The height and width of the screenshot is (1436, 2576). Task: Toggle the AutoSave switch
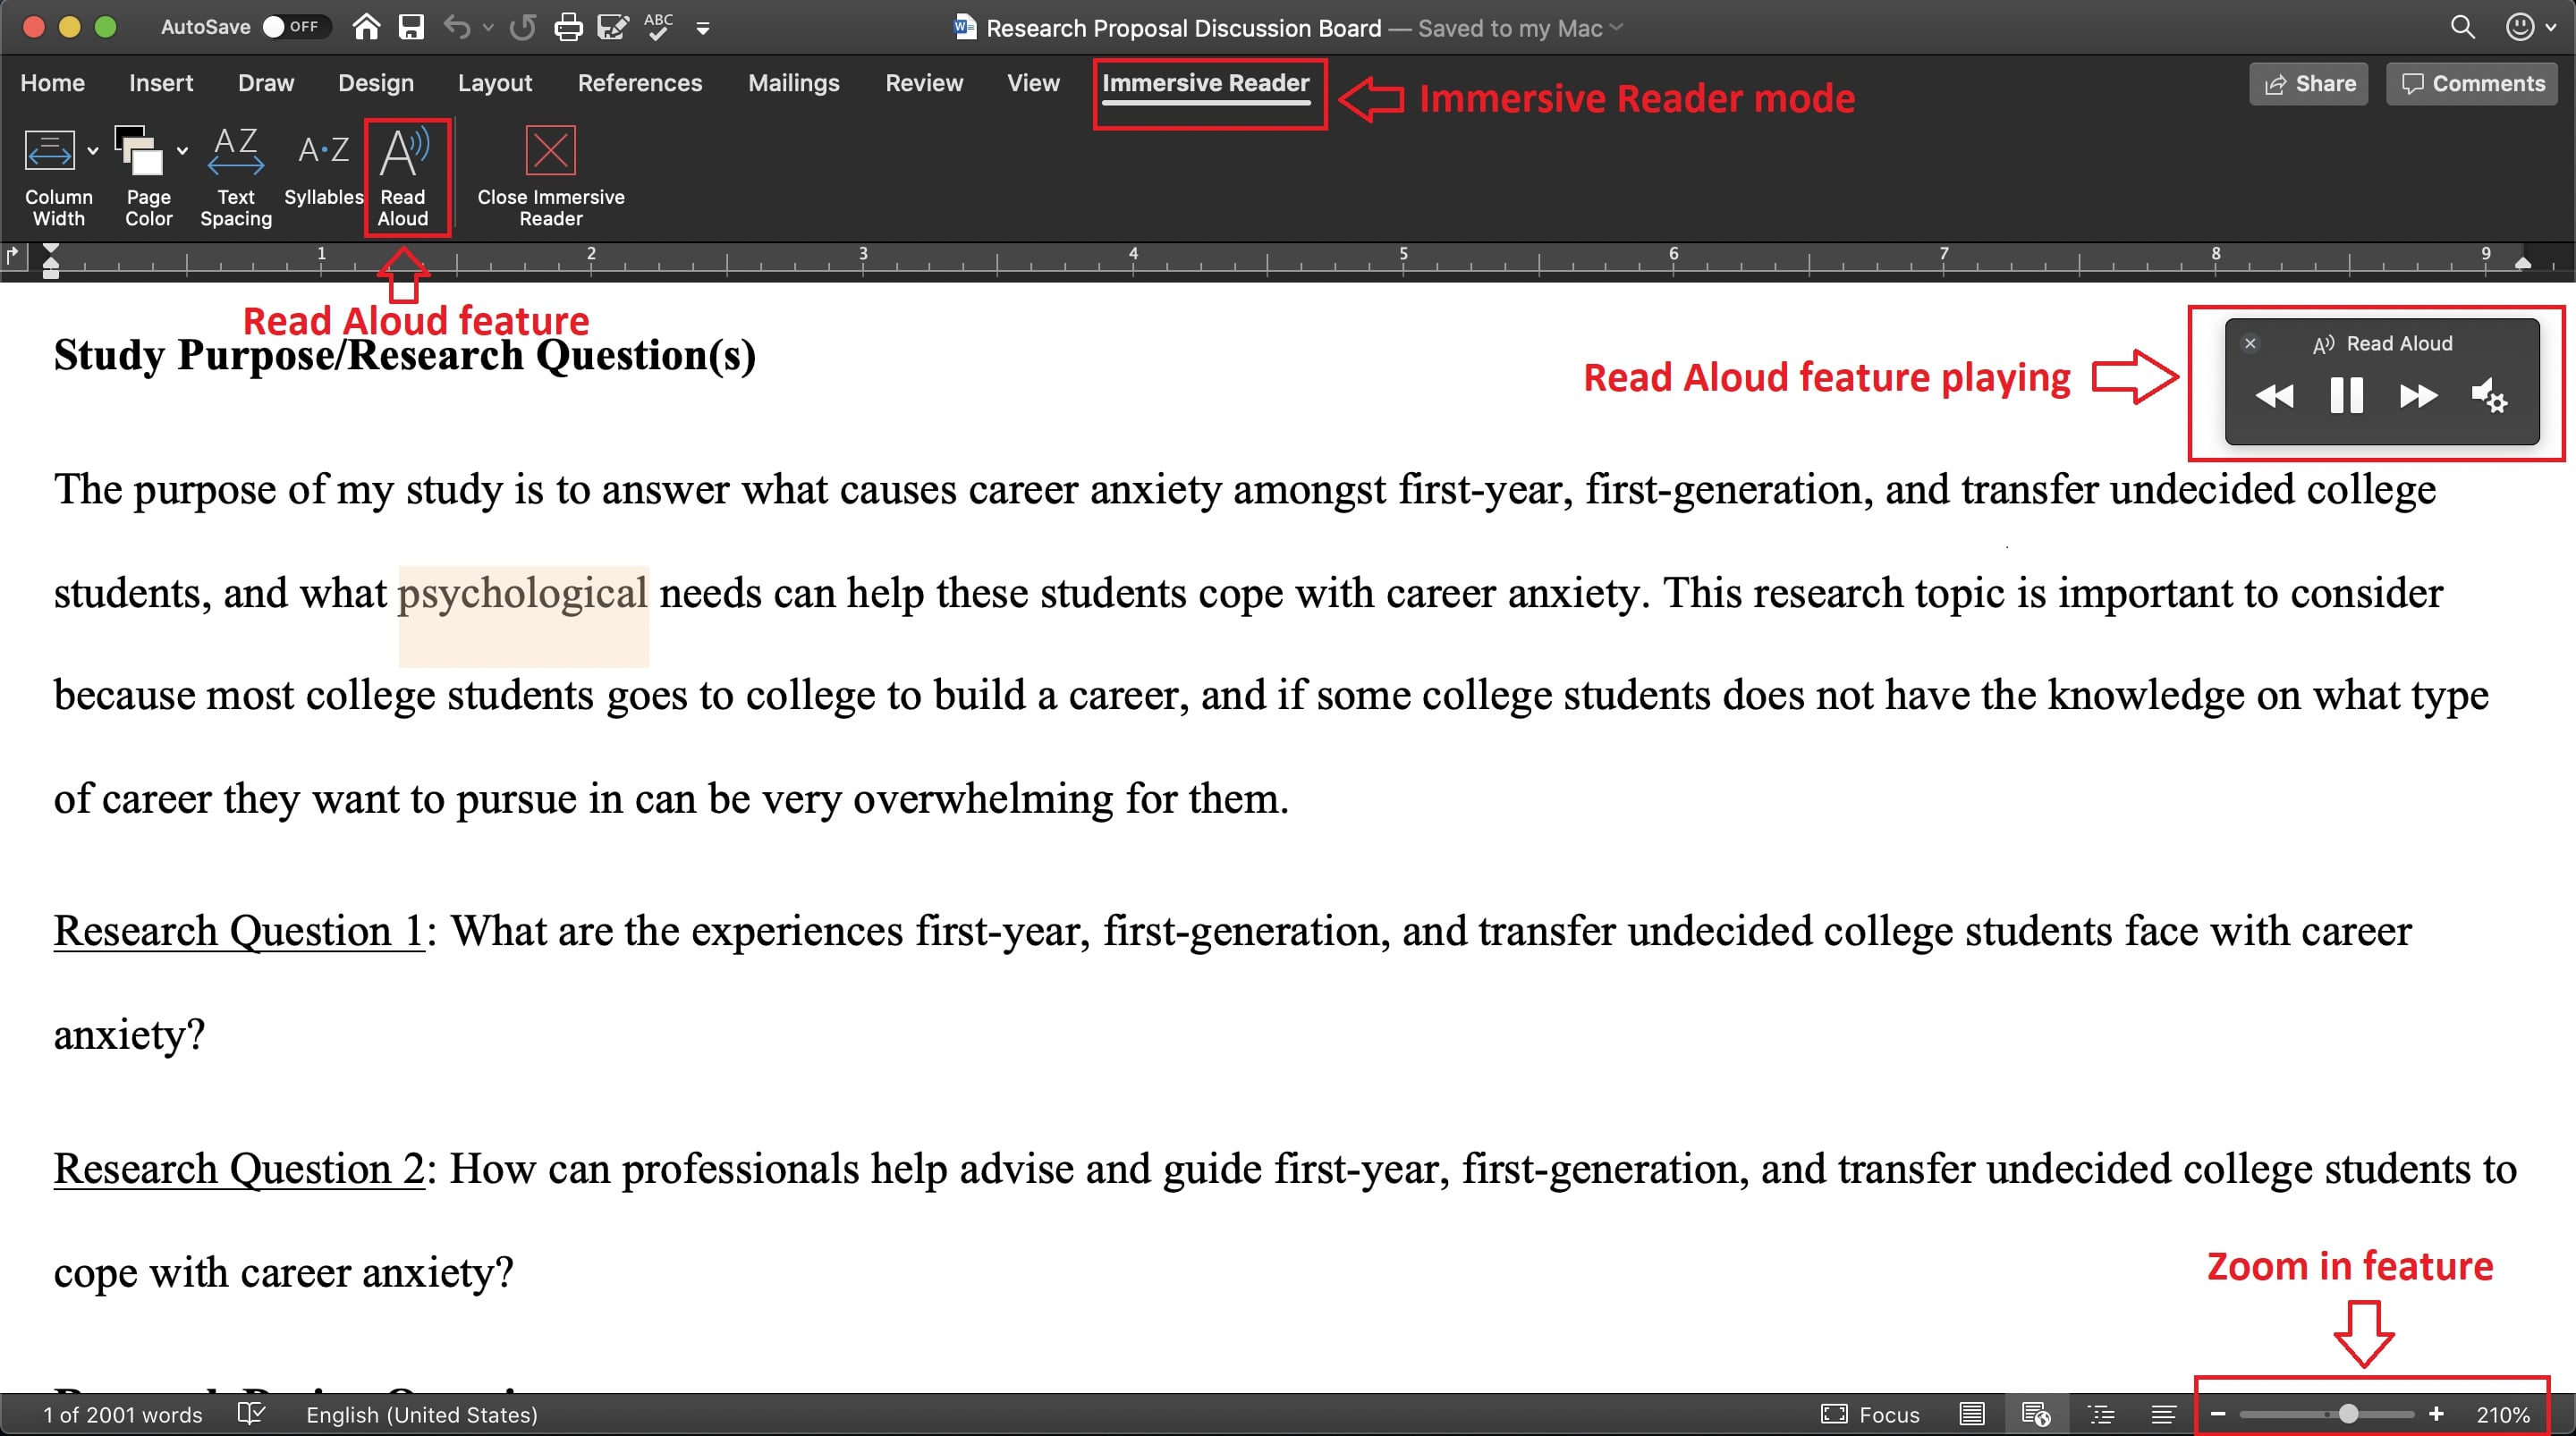click(290, 27)
